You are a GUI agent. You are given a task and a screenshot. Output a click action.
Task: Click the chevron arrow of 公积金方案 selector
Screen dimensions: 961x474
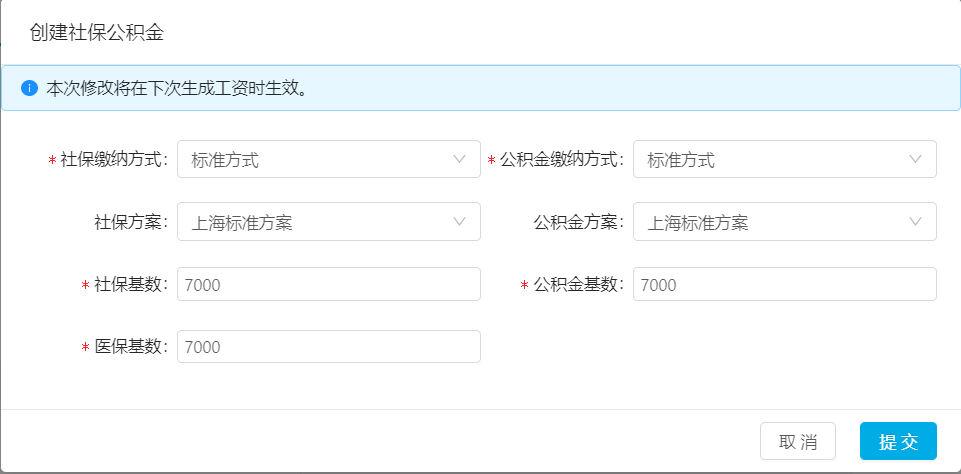(916, 221)
